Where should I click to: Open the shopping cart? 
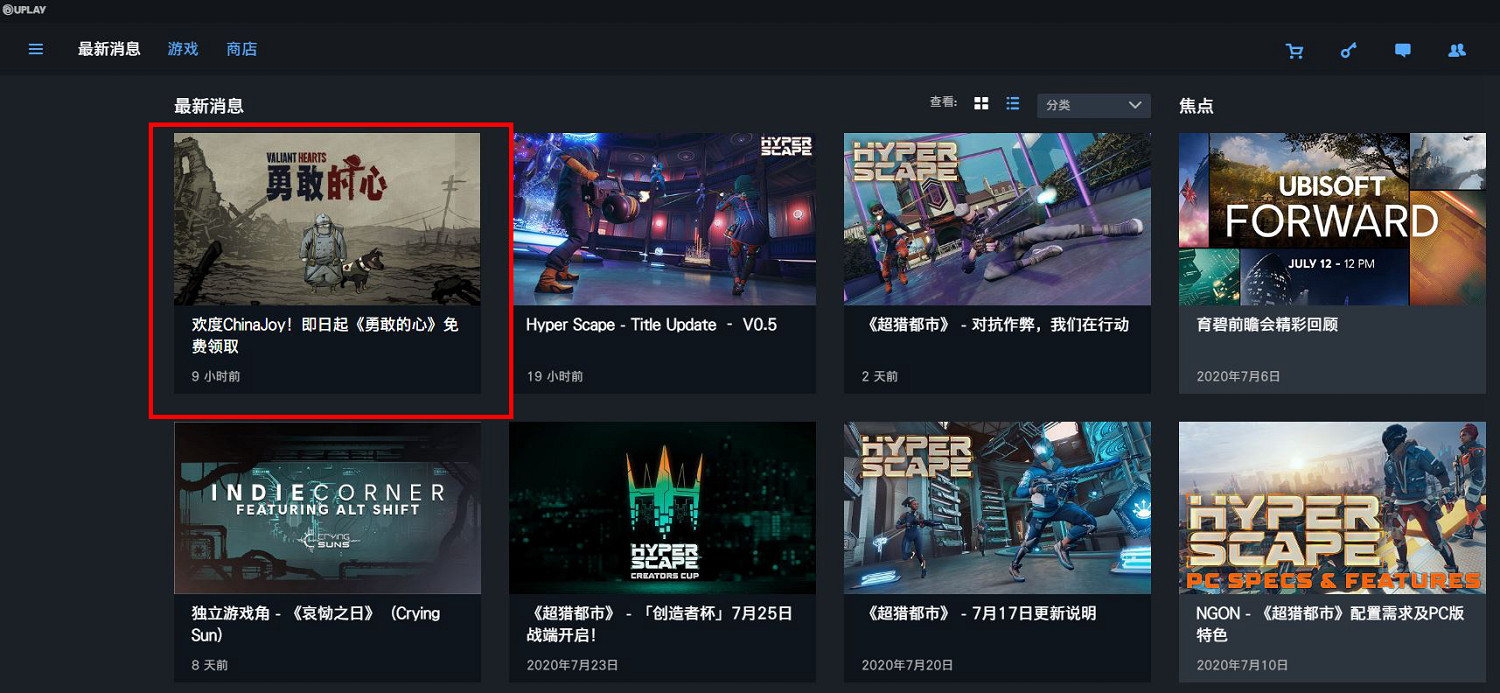click(x=1295, y=50)
